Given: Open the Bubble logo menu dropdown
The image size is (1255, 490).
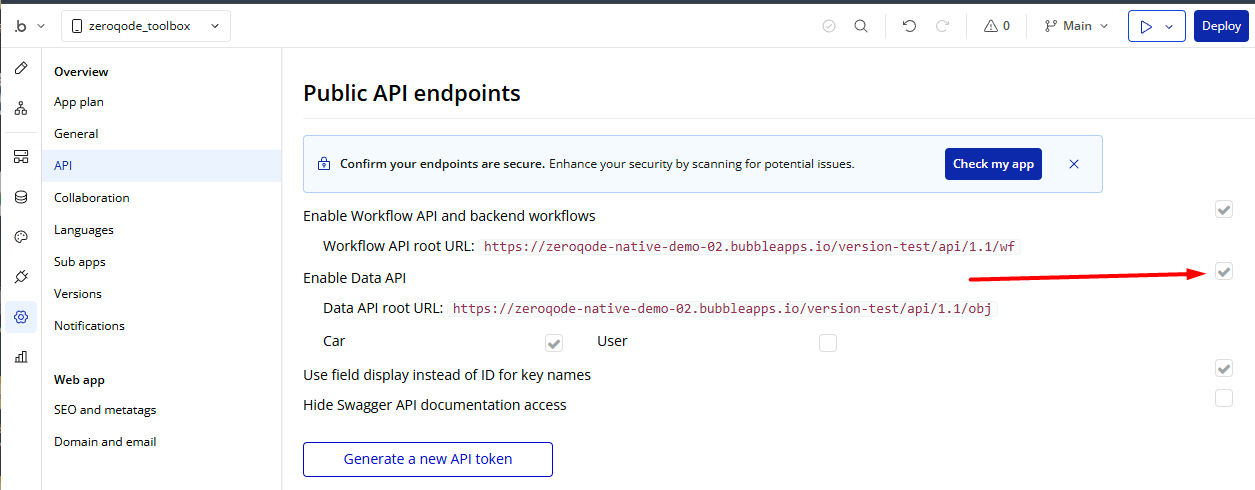Looking at the screenshot, I should (x=27, y=26).
